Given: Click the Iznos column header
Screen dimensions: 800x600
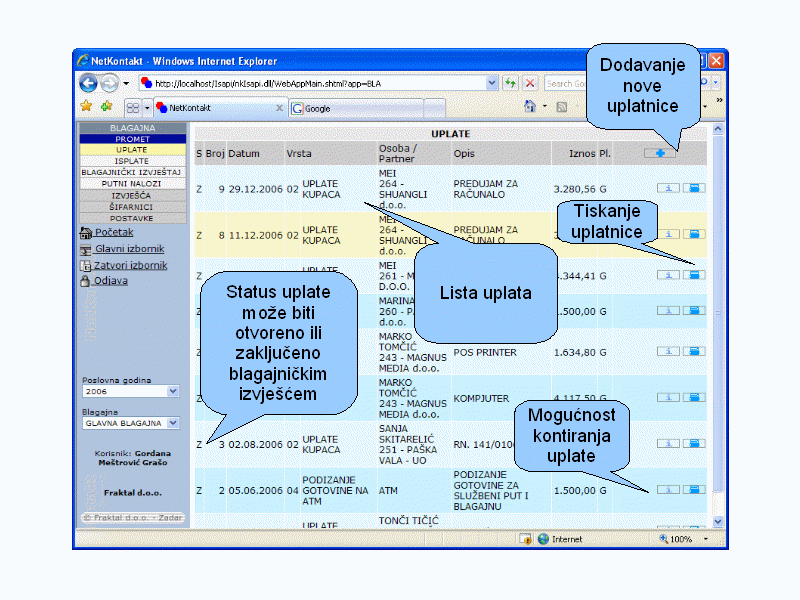Looking at the screenshot, I should click(x=582, y=154).
